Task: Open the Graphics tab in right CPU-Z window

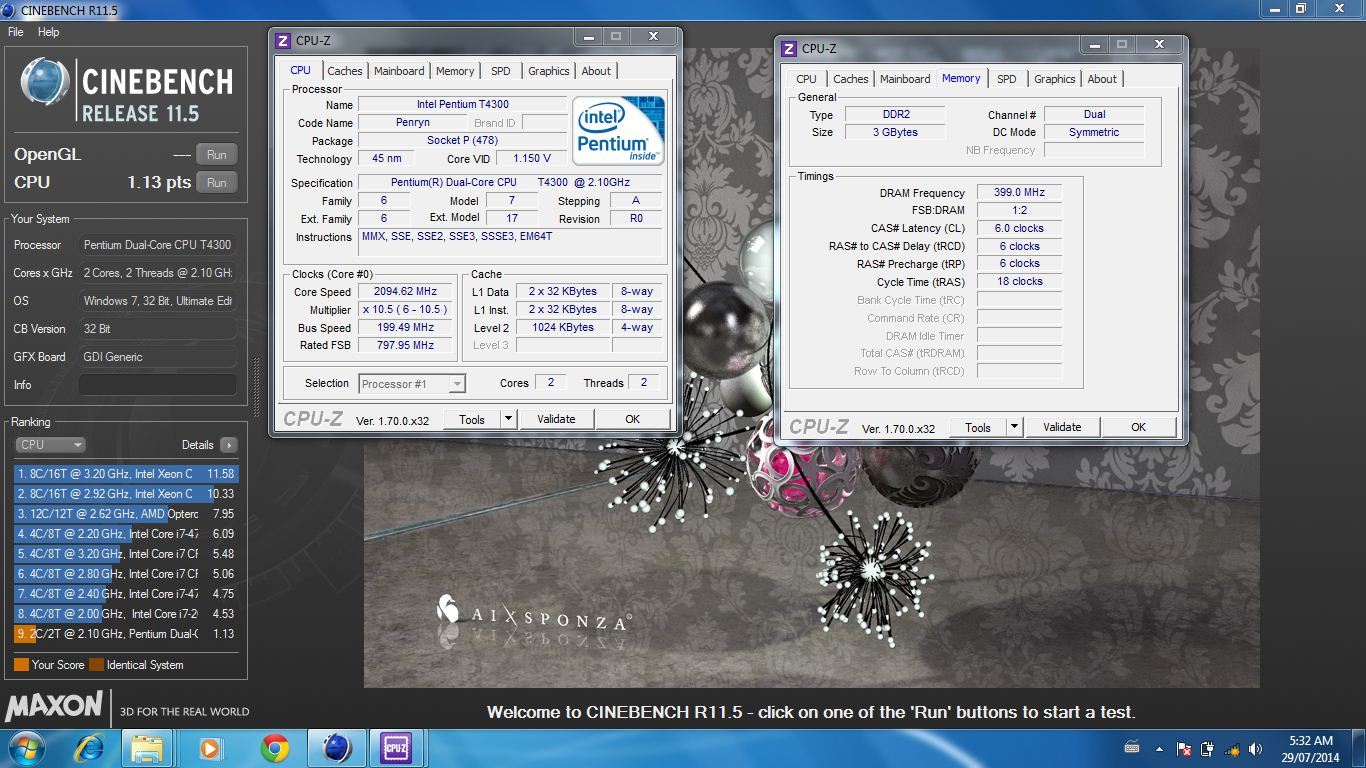Action: 1055,79
